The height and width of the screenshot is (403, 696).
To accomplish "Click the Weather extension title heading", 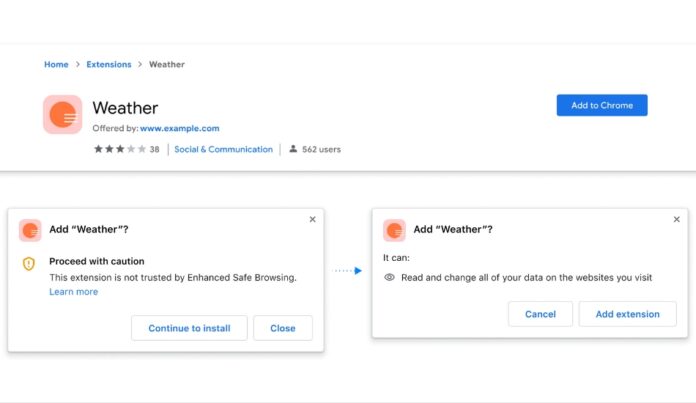I will (x=125, y=108).
